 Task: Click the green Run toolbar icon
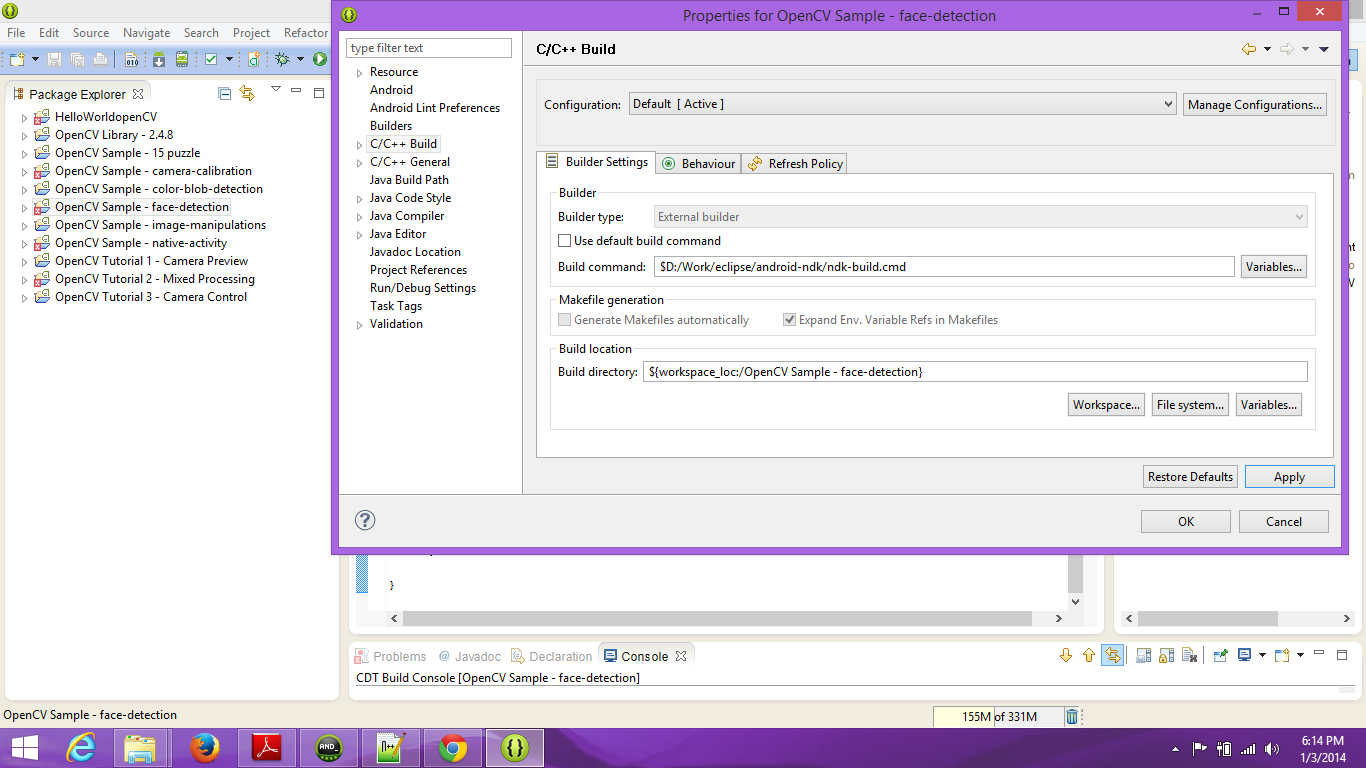[320, 60]
